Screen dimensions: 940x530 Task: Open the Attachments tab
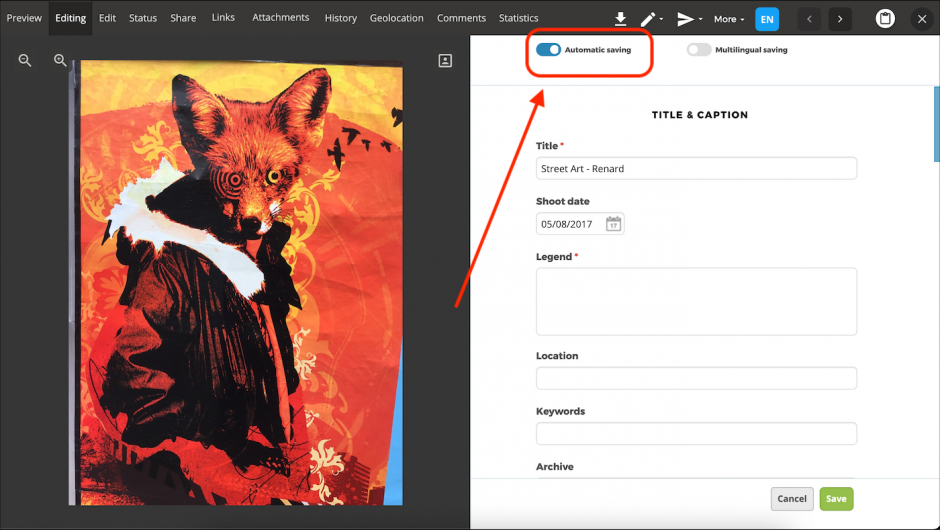pos(281,17)
